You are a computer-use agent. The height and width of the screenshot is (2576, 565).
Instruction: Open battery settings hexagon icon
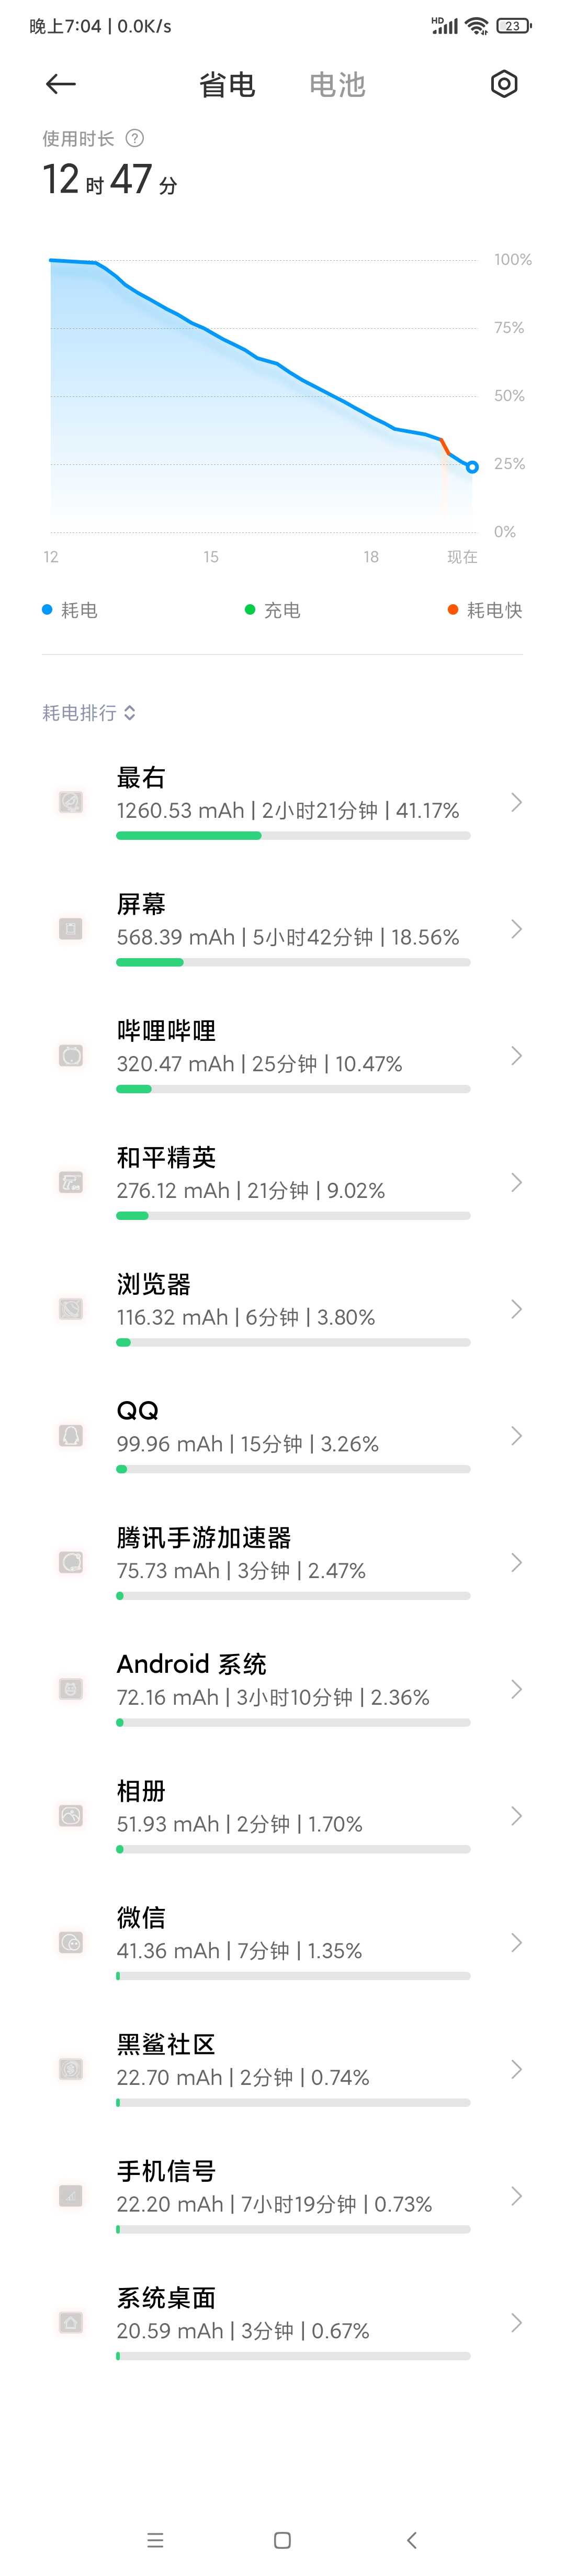pyautogui.click(x=504, y=84)
